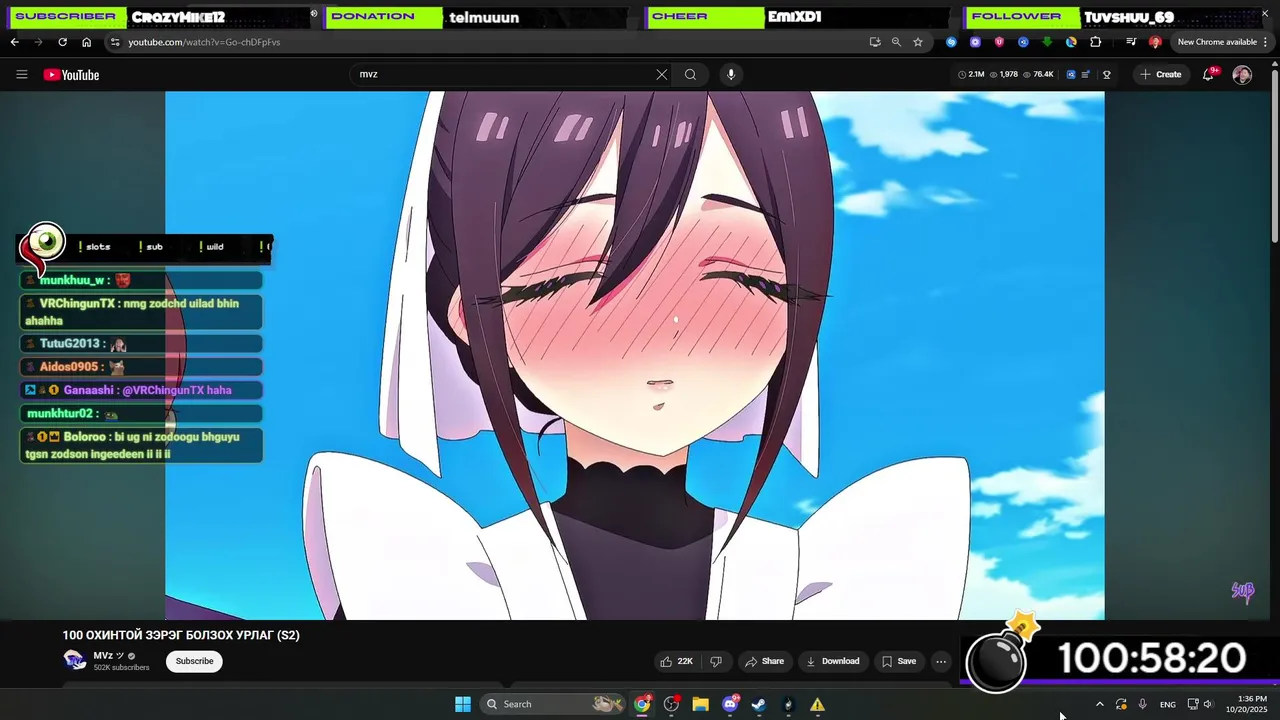1280x720 pixels.
Task: Save the video to a playlist
Action: coord(898,661)
